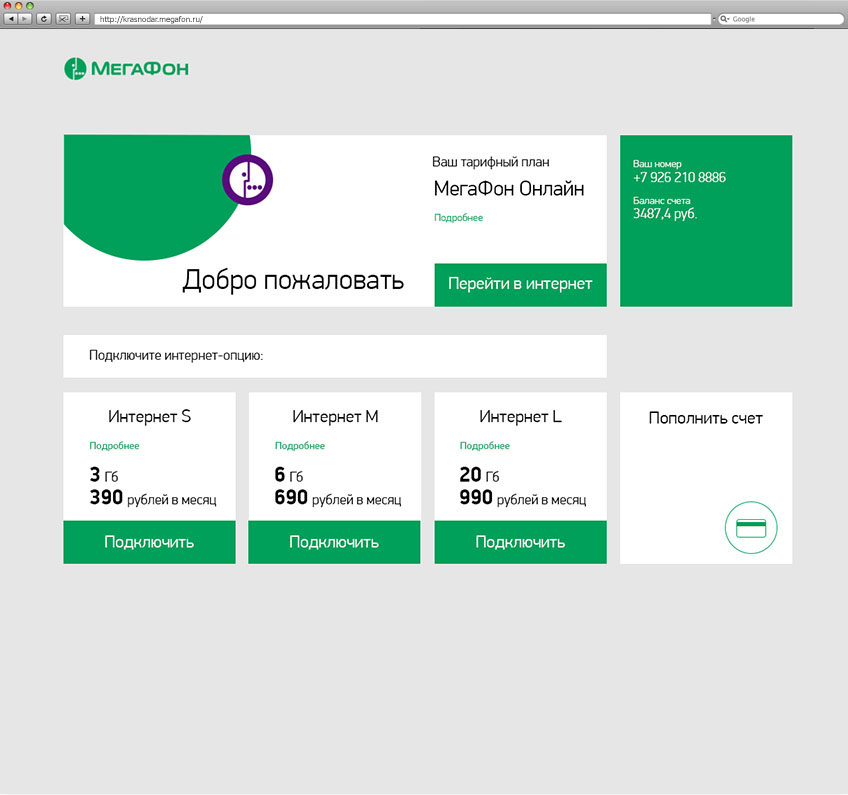Click Подключить button for Интернет S
848x795 pixels.
[x=149, y=542]
